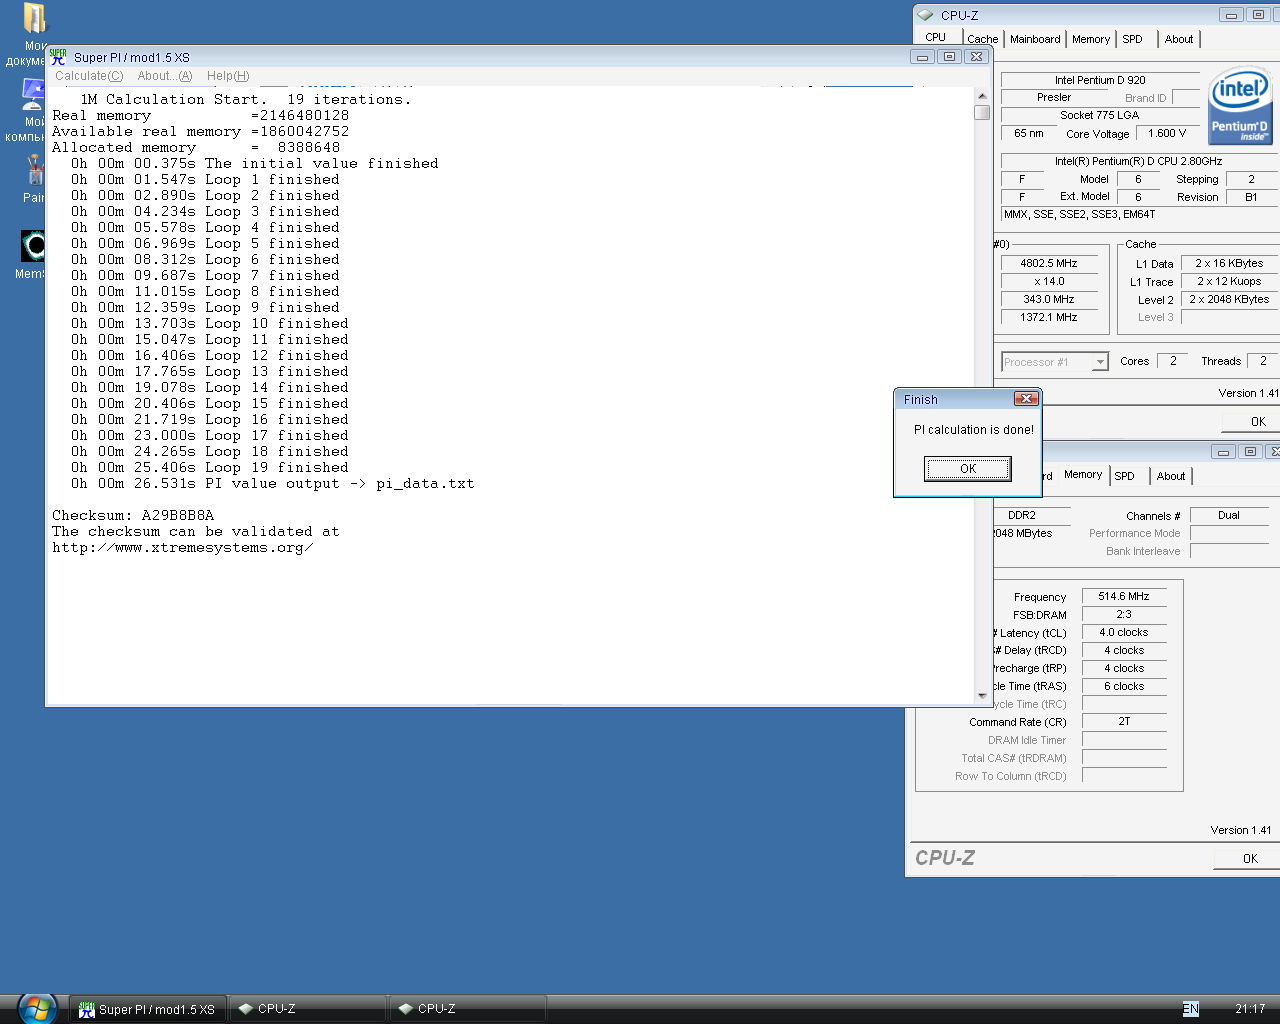This screenshot has width=1280, height=1024.
Task: Click OK button in lower CPU-Z window
Action: (1248, 858)
